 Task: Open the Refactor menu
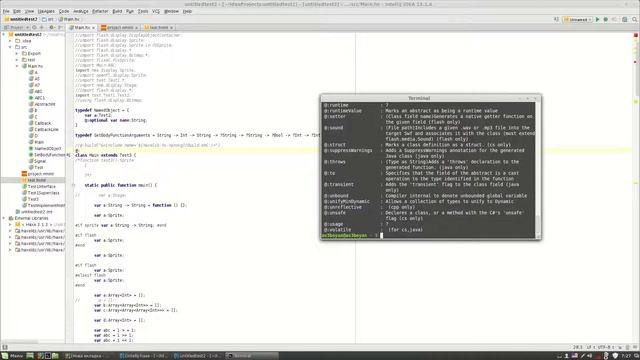pos(100,11)
